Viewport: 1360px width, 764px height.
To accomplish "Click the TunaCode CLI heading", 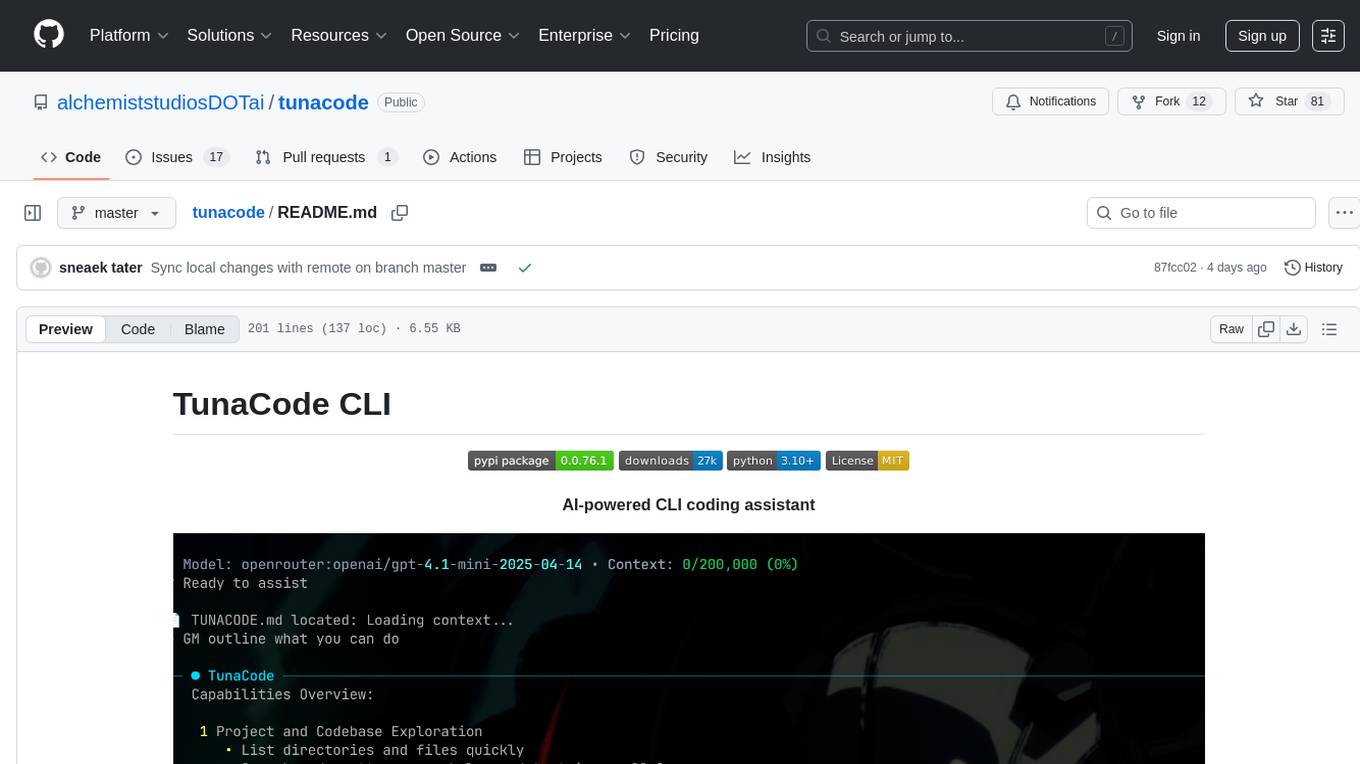I will pyautogui.click(x=282, y=403).
